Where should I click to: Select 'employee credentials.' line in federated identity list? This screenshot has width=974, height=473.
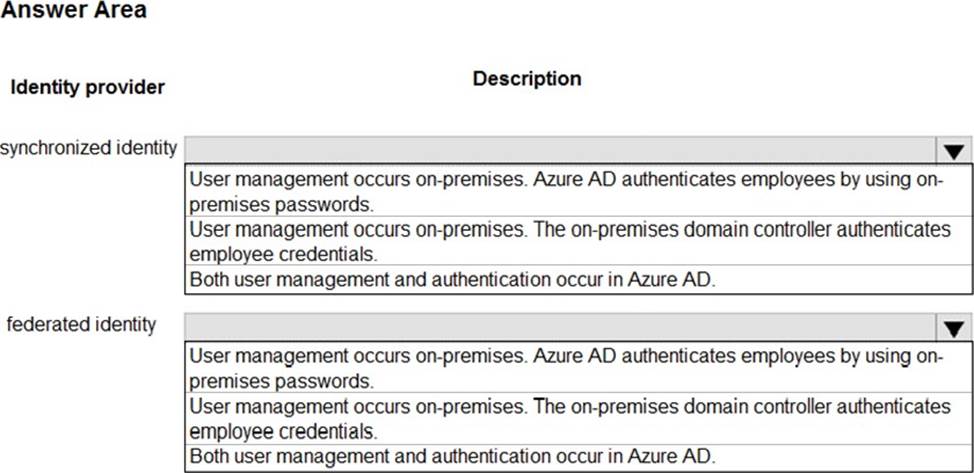(x=283, y=431)
